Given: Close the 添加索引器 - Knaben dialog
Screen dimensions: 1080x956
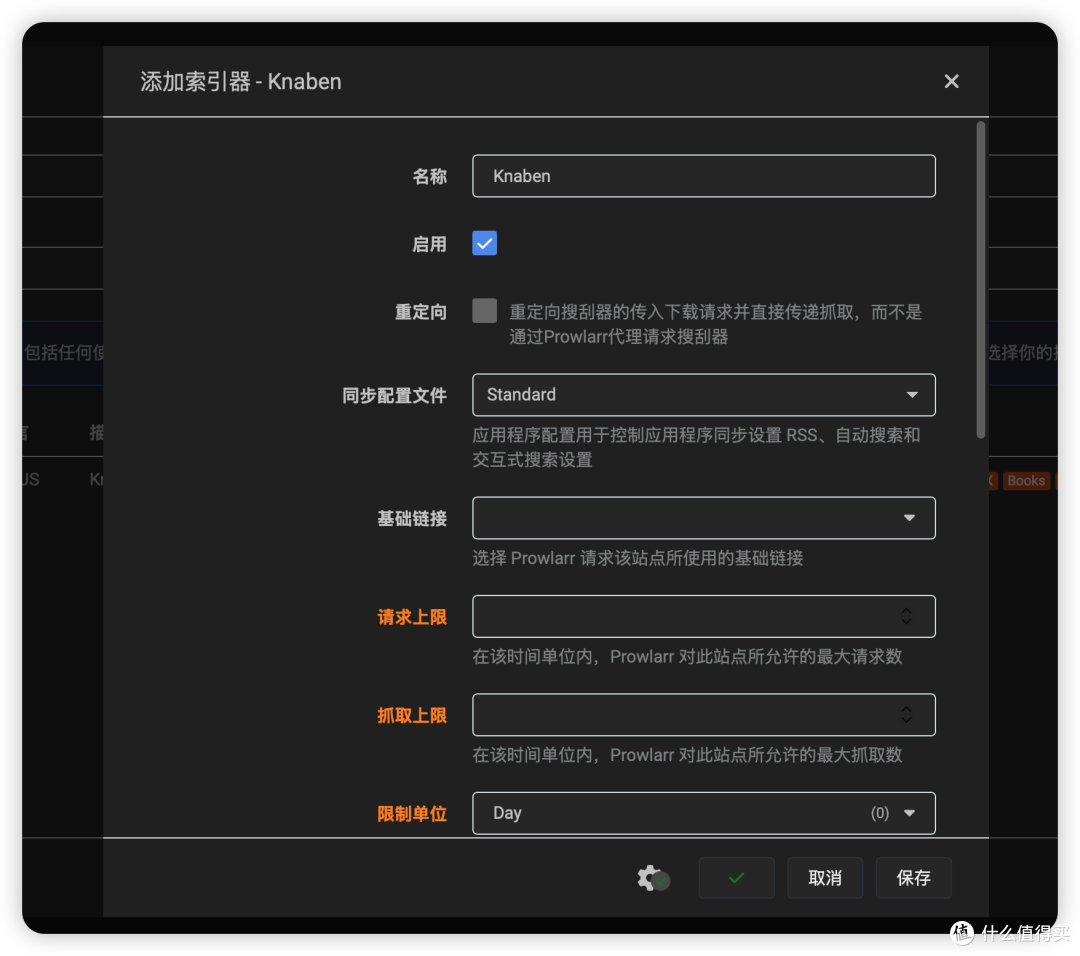Looking at the screenshot, I should 951,81.
